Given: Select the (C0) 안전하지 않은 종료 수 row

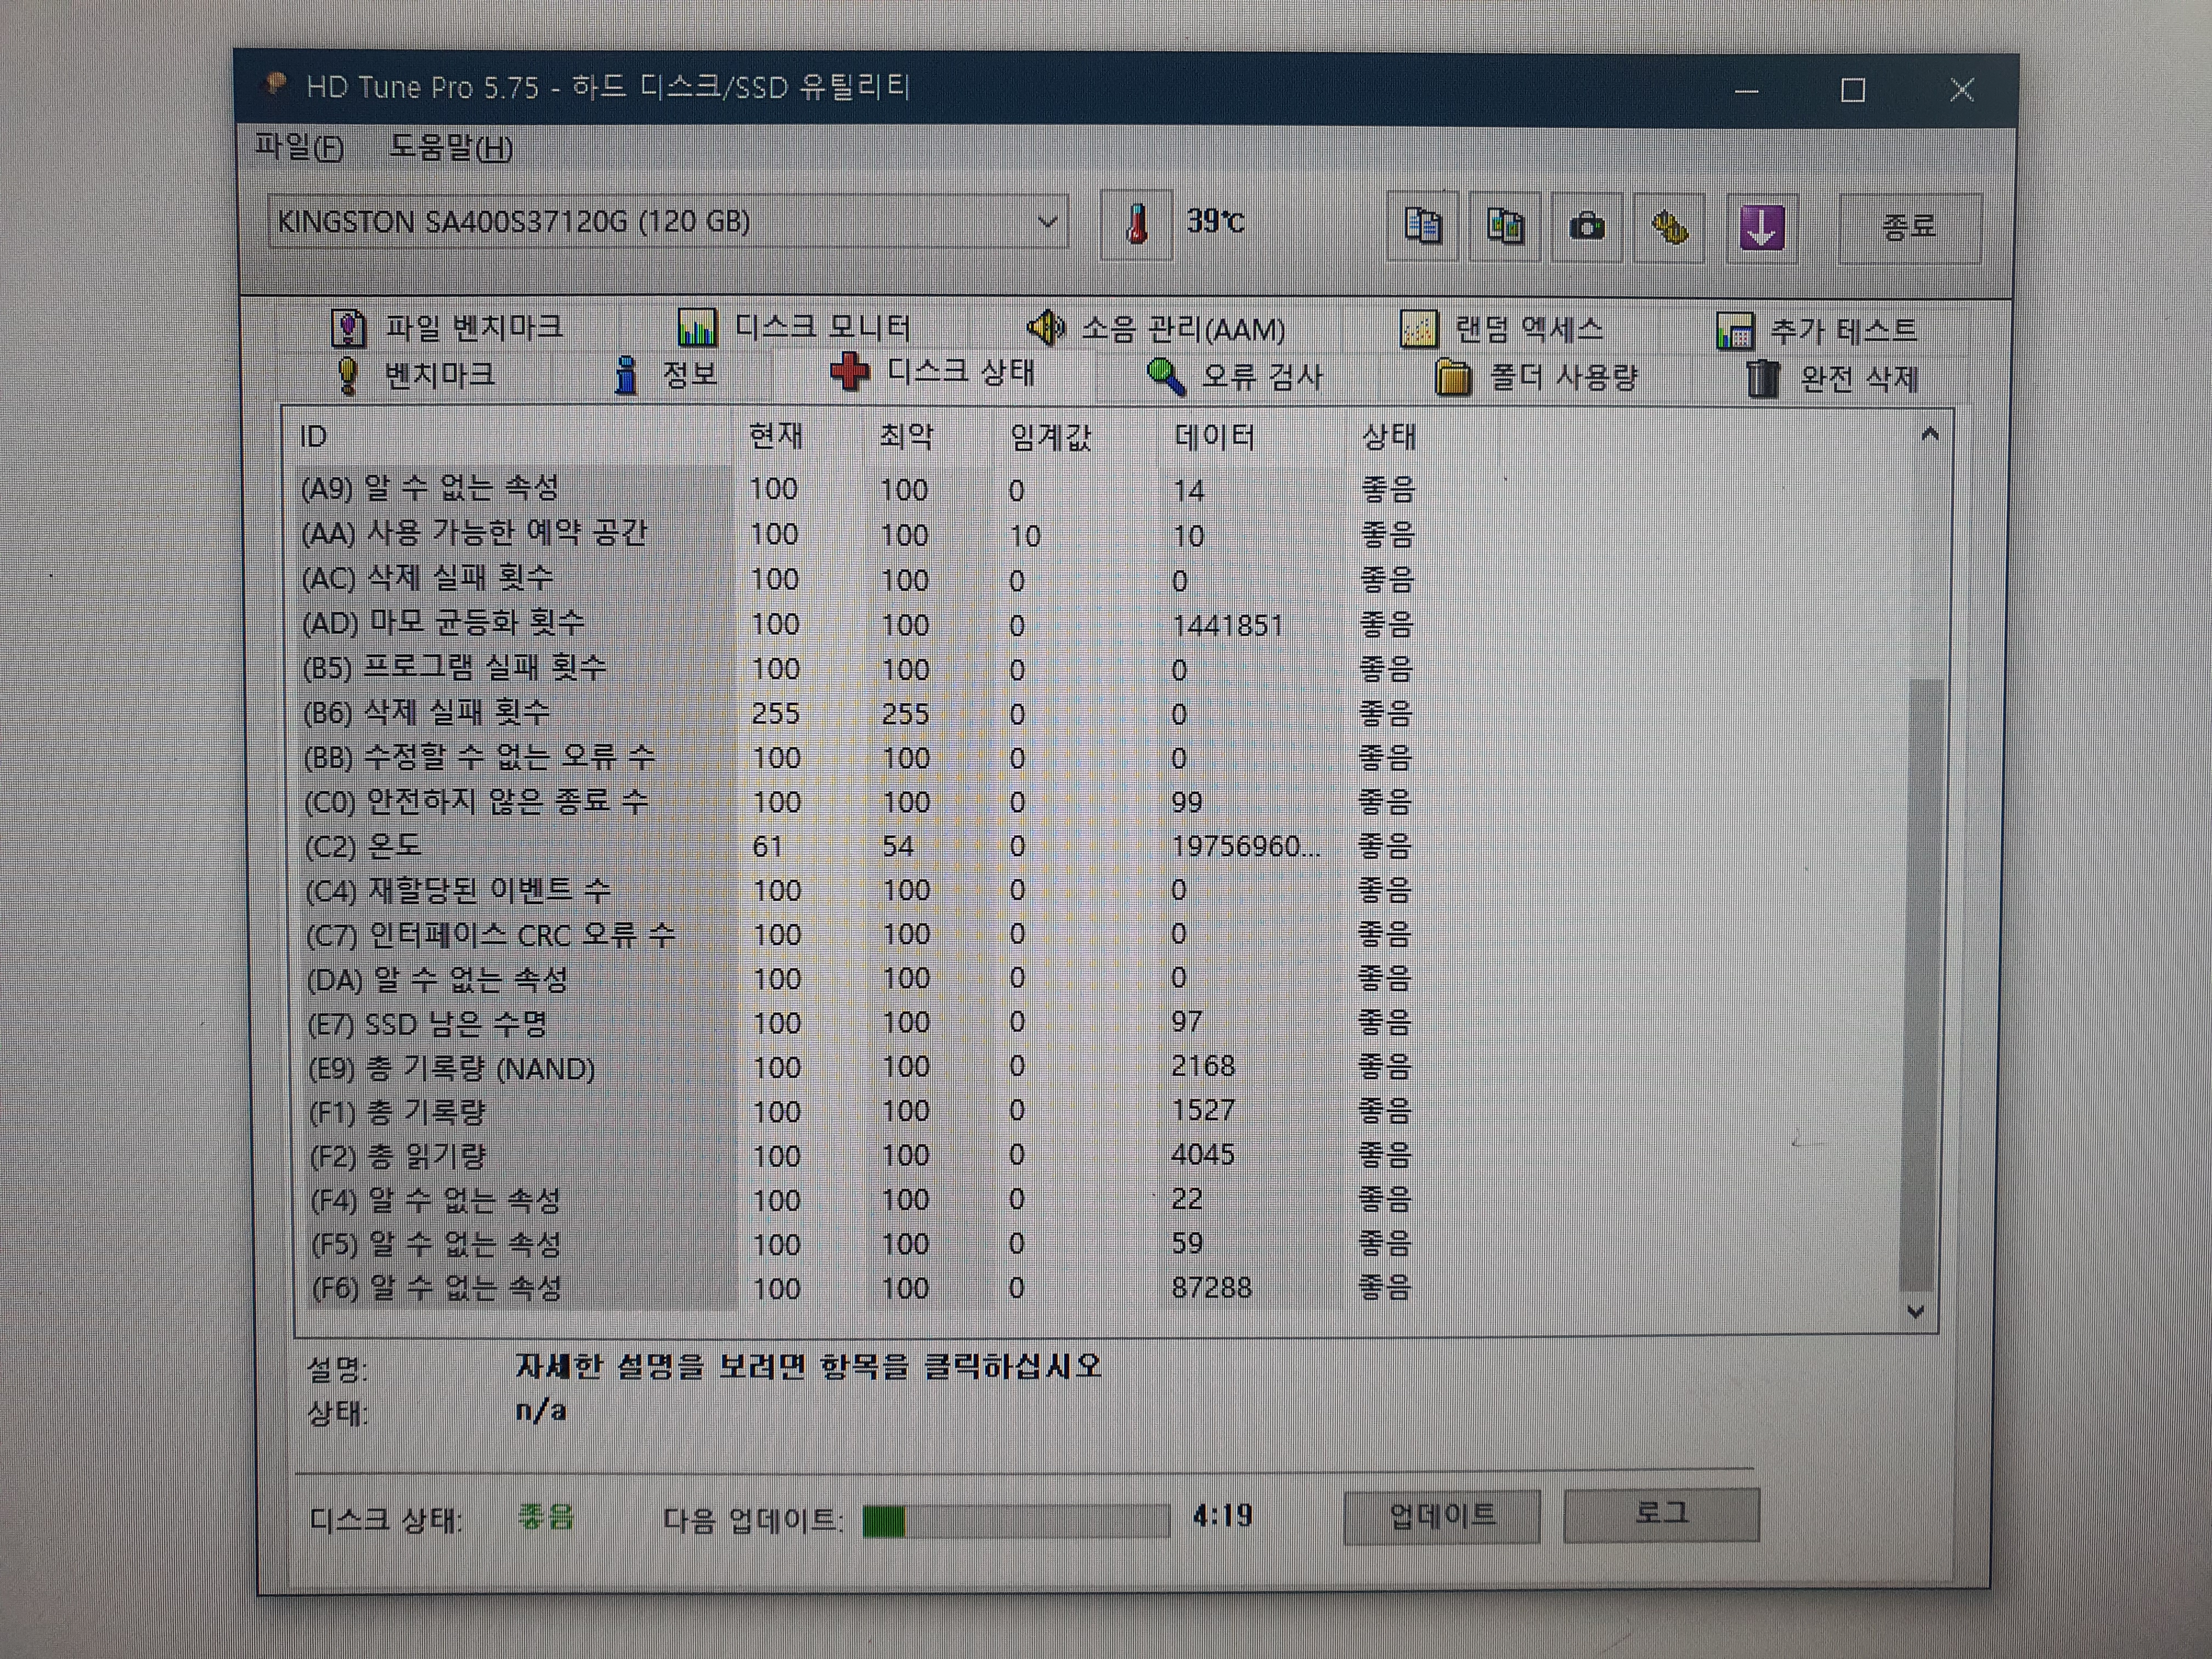Looking at the screenshot, I should (857, 801).
